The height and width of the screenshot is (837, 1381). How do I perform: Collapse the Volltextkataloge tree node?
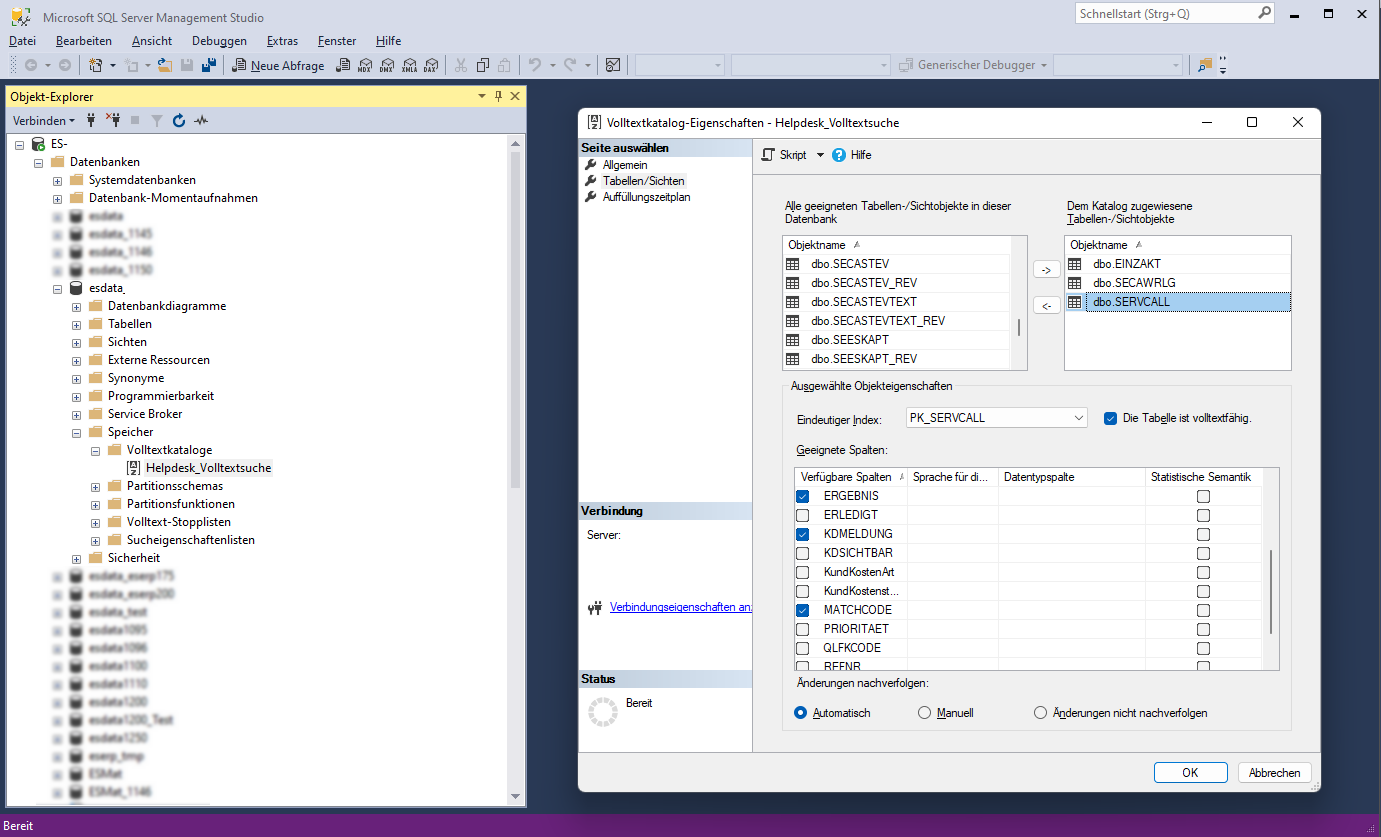point(96,450)
